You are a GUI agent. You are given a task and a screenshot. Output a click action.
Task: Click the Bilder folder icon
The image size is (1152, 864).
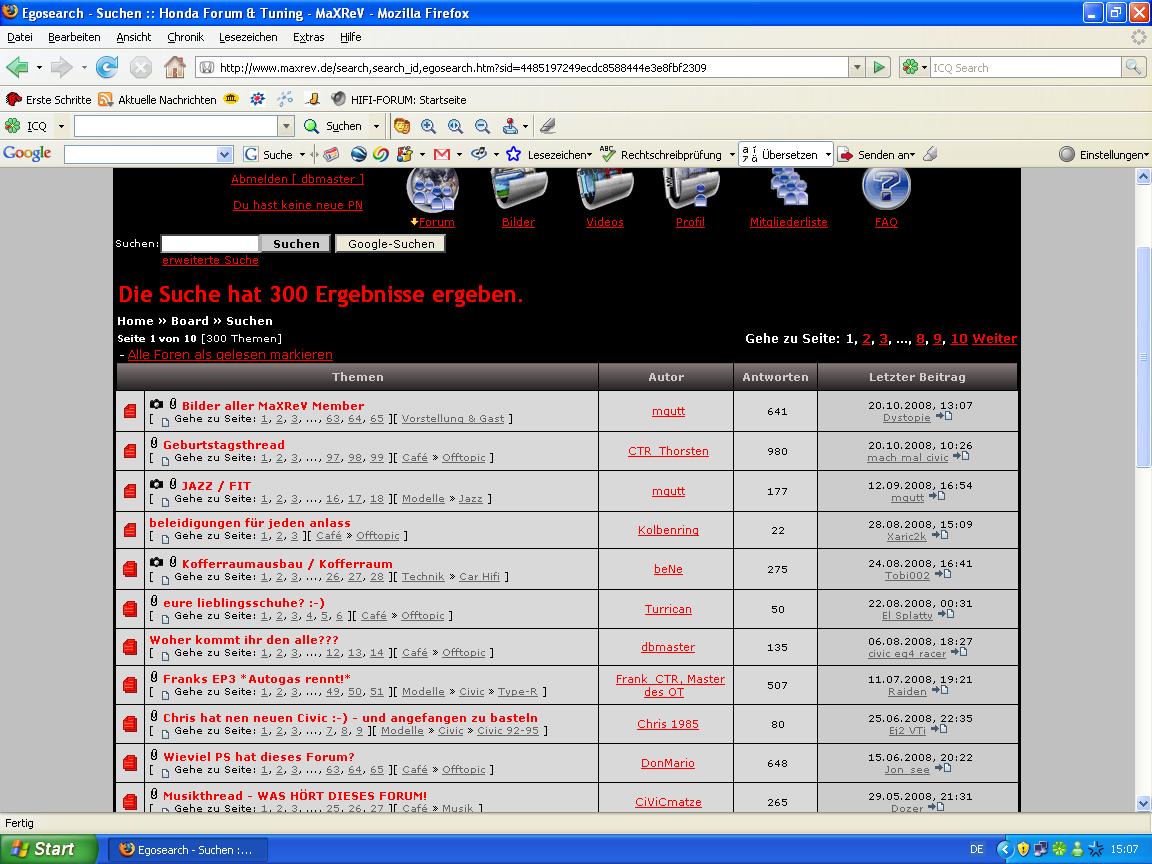(519, 190)
